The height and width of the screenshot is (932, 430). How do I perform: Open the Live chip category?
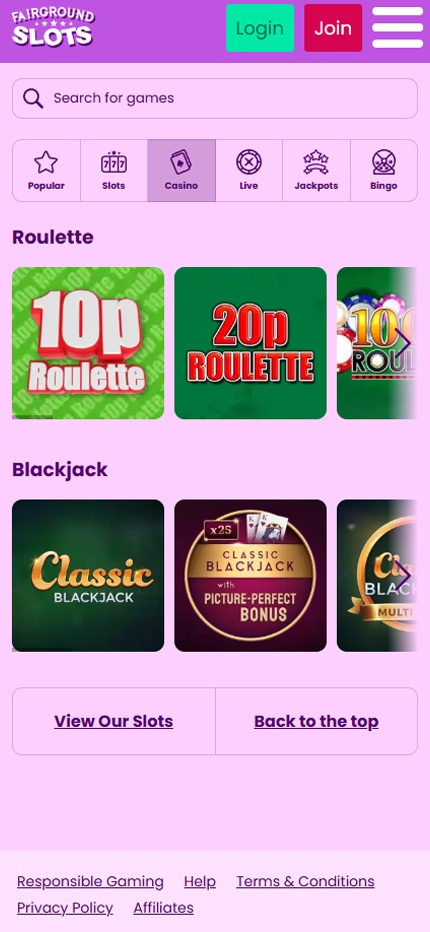pyautogui.click(x=249, y=171)
